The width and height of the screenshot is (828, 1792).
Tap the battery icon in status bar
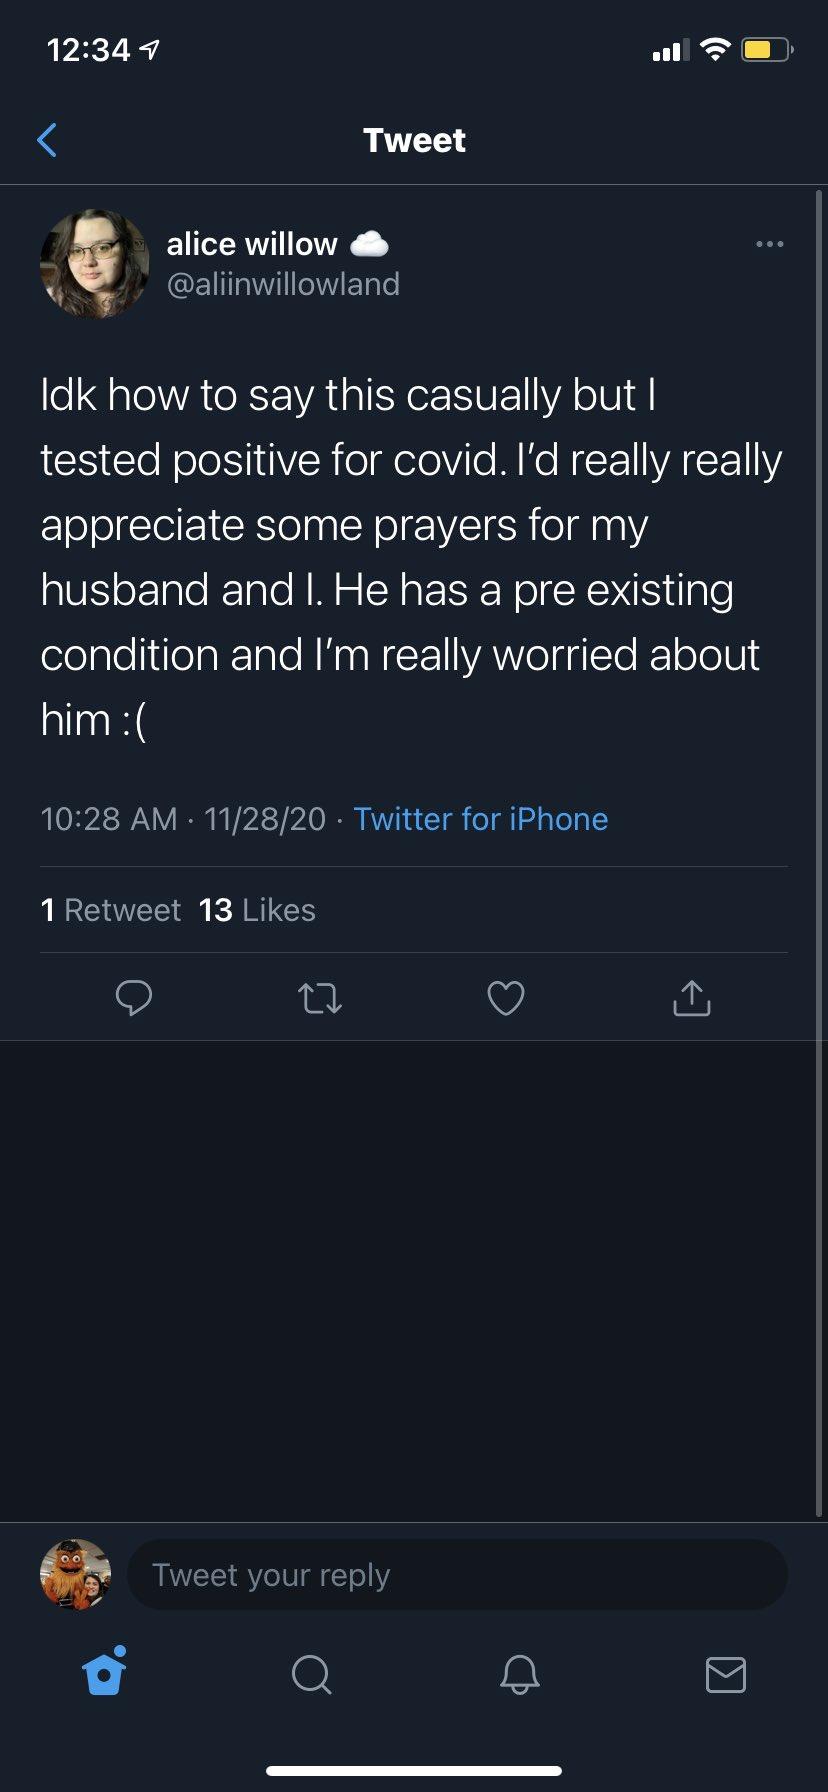766,49
